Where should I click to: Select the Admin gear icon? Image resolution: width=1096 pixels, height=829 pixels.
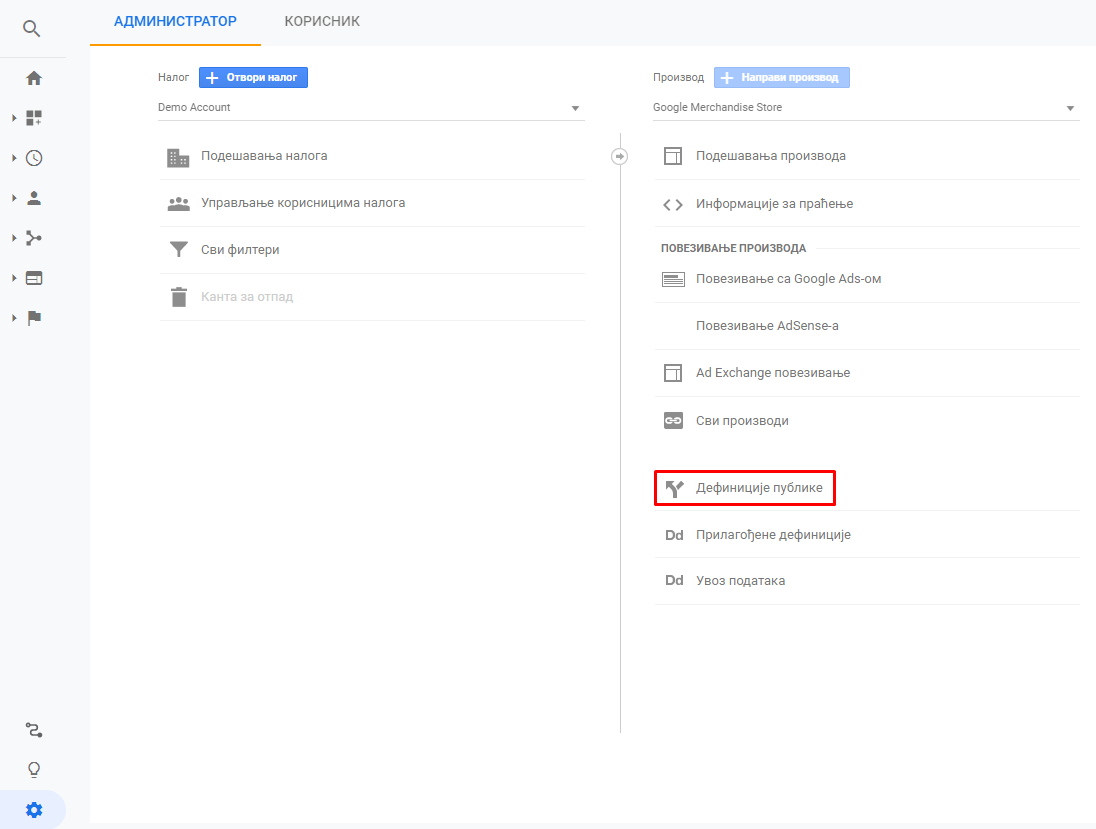pyautogui.click(x=34, y=809)
